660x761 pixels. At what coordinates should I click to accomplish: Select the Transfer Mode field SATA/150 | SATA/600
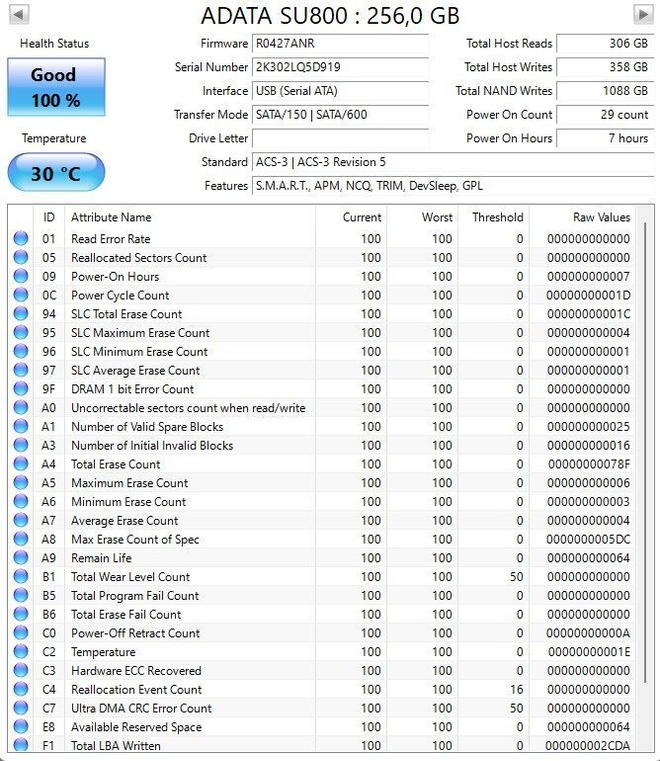tap(340, 115)
